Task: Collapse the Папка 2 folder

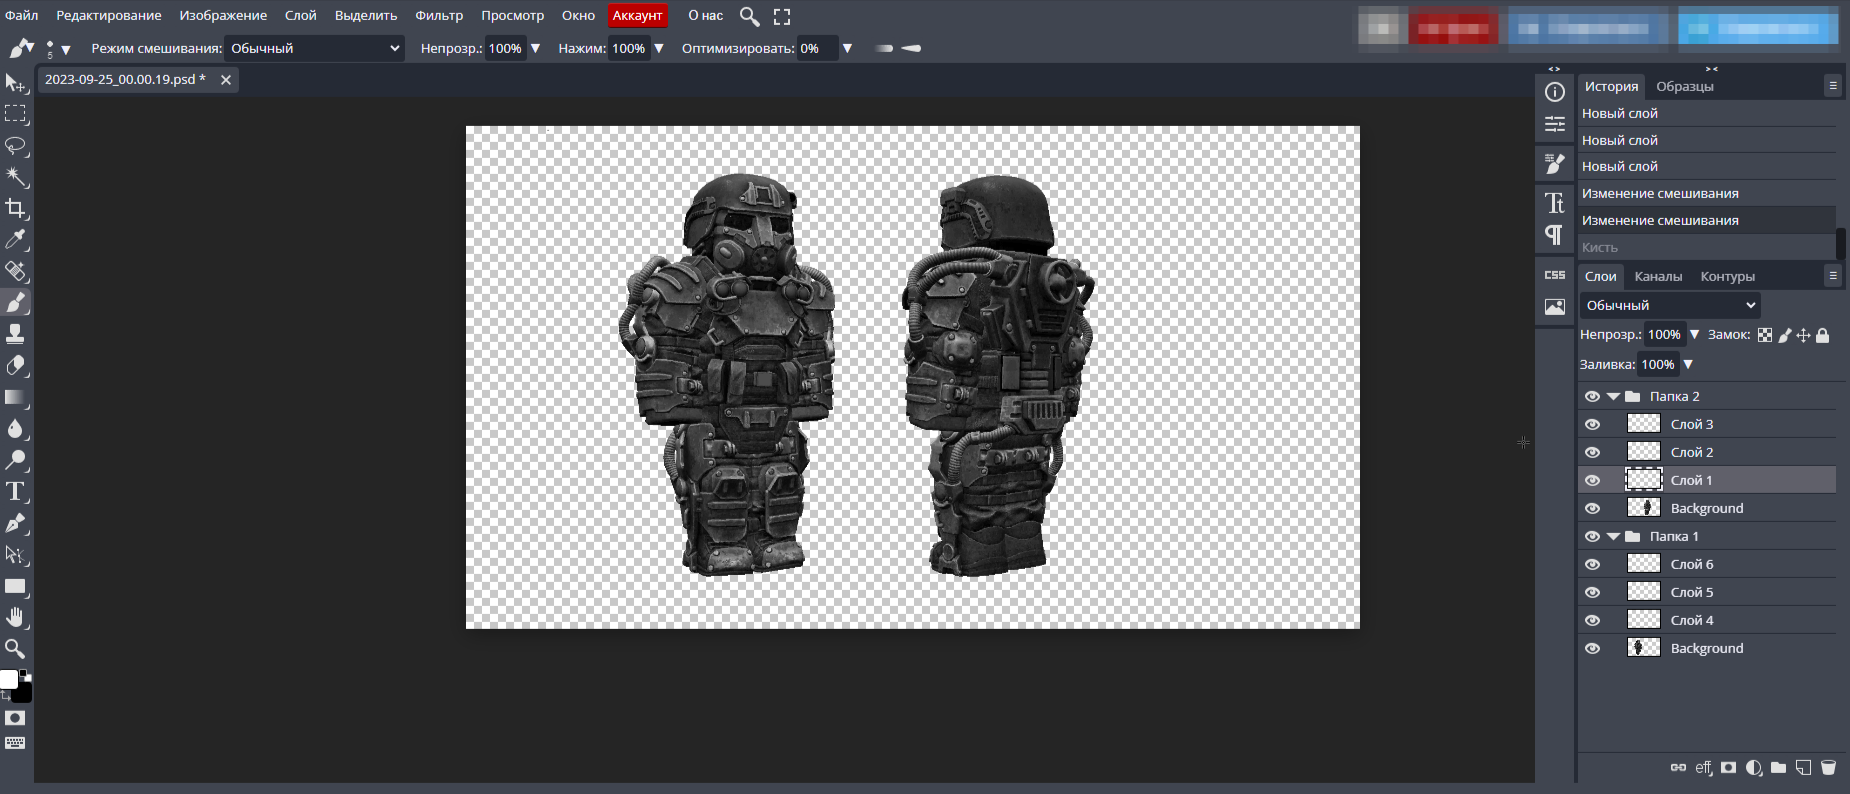Action: pos(1613,396)
